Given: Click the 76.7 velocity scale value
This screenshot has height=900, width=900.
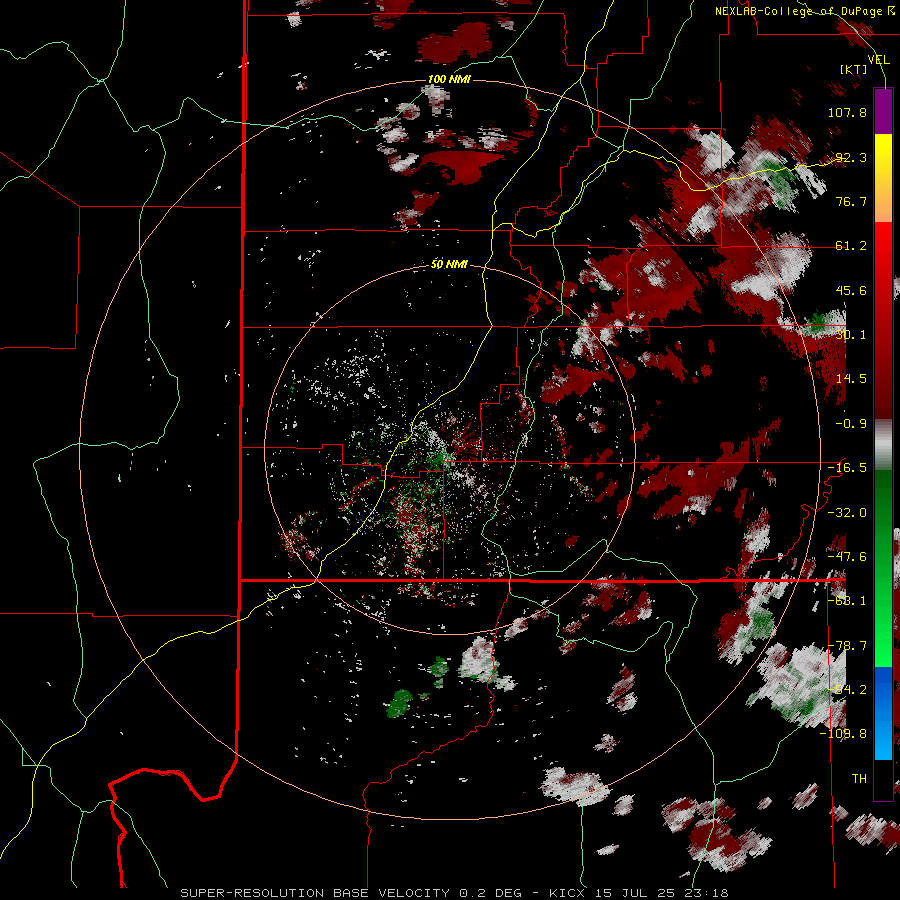Looking at the screenshot, I should [851, 201].
